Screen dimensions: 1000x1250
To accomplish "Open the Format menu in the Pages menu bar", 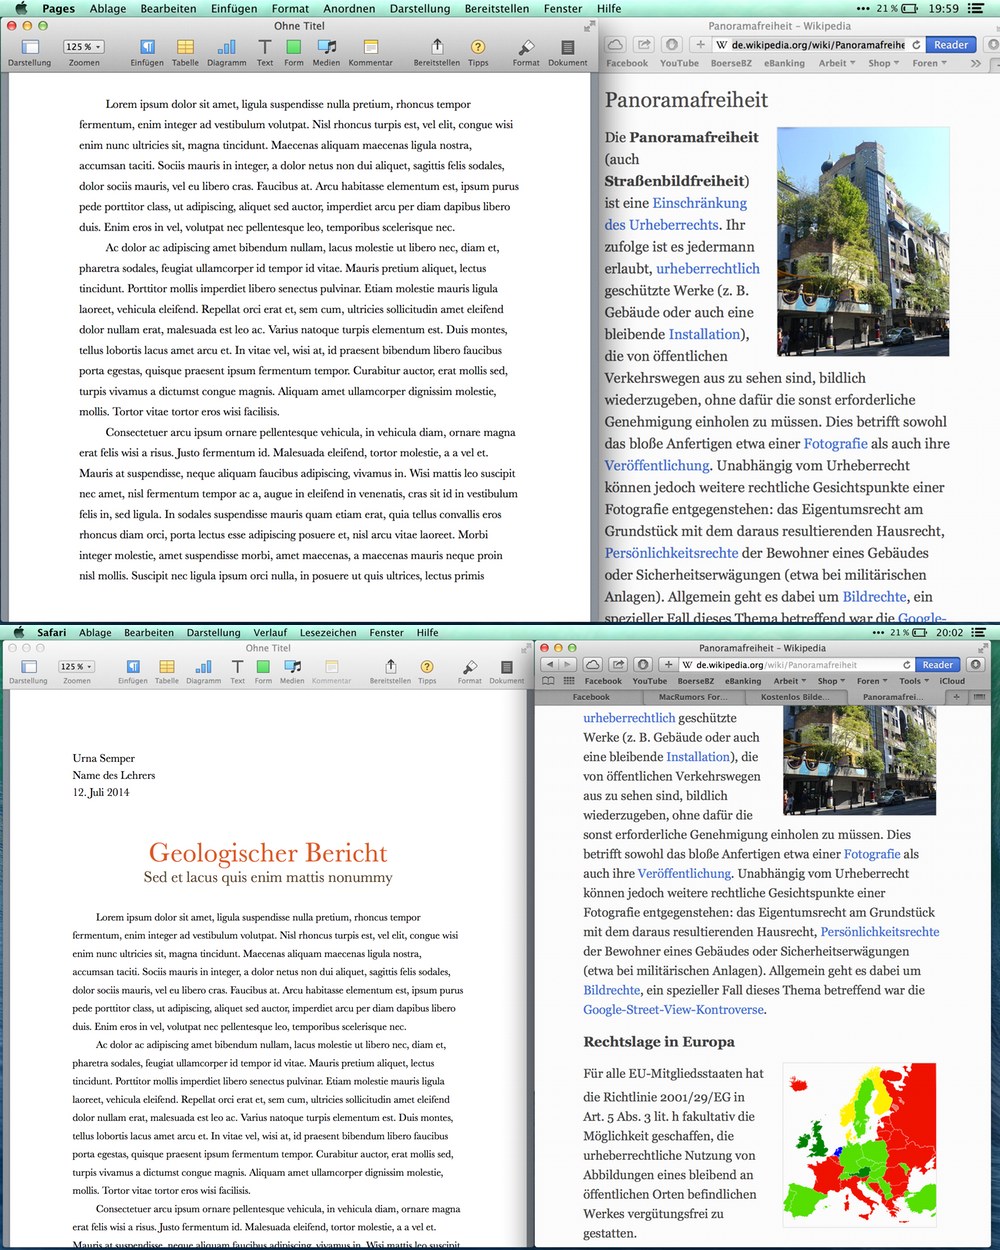I will click(290, 8).
